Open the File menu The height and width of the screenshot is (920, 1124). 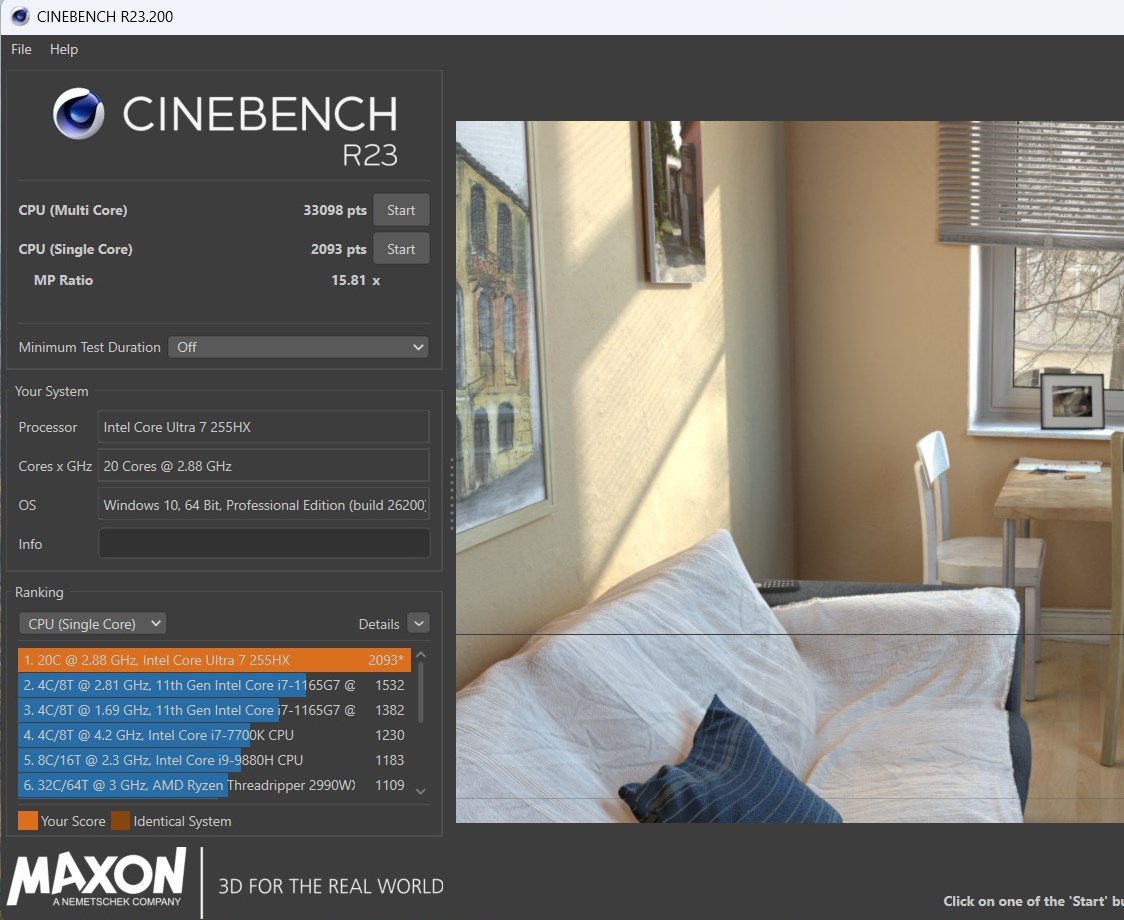[x=21, y=49]
